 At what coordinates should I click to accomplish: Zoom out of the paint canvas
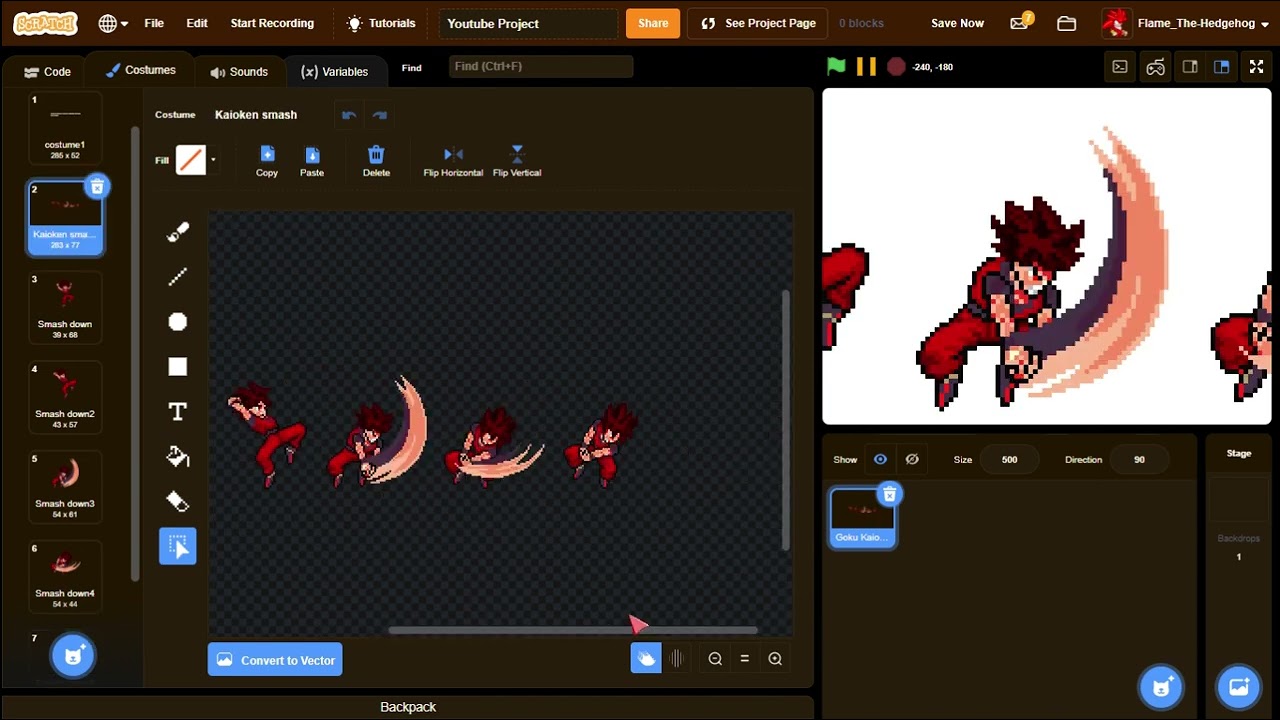pos(715,658)
